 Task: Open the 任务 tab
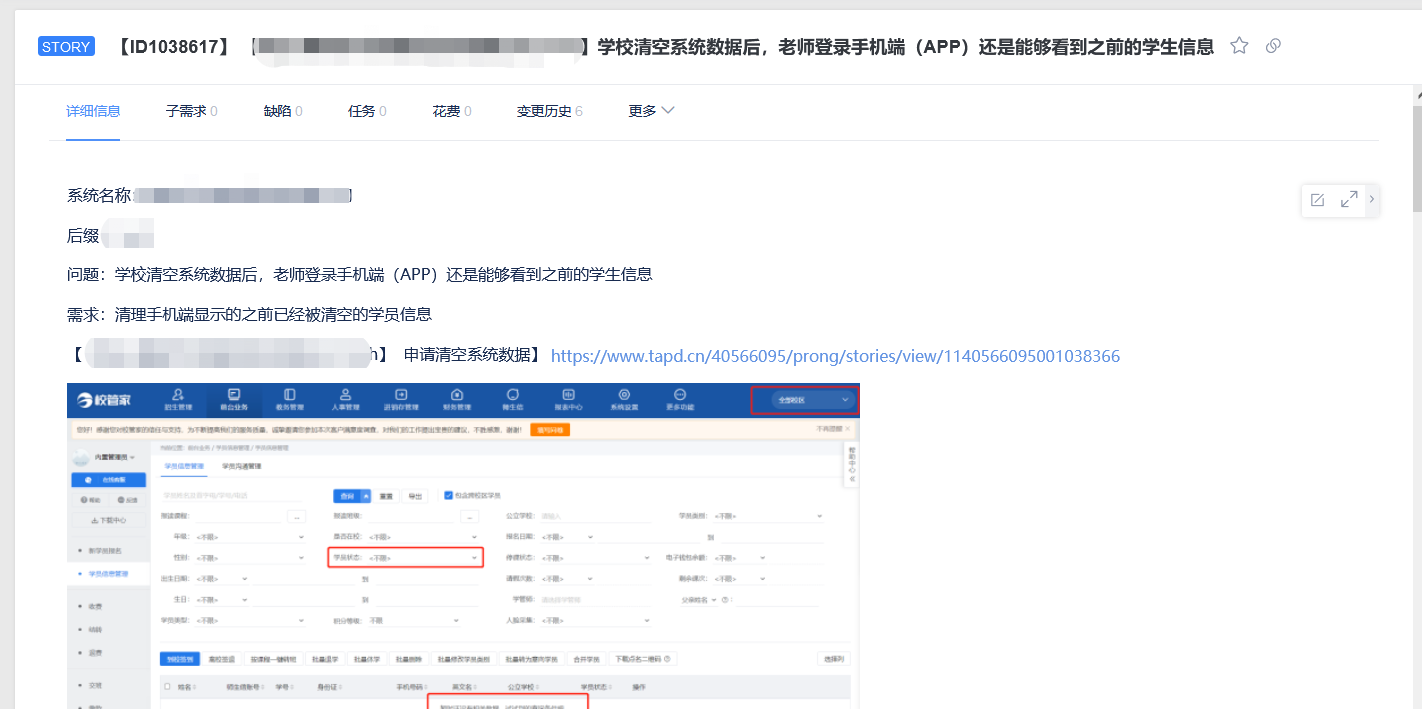[367, 111]
